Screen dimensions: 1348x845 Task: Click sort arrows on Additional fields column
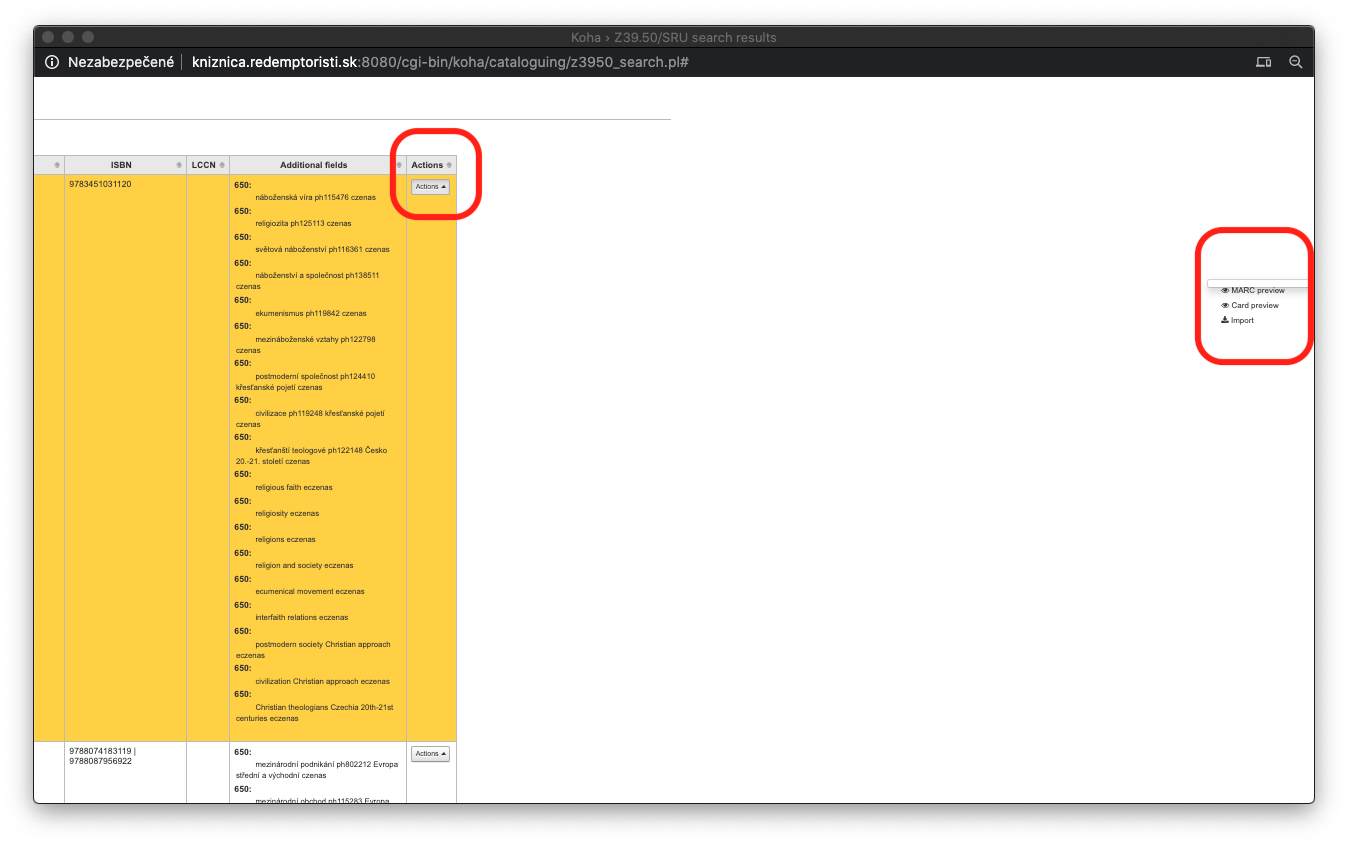pyautogui.click(x=399, y=165)
